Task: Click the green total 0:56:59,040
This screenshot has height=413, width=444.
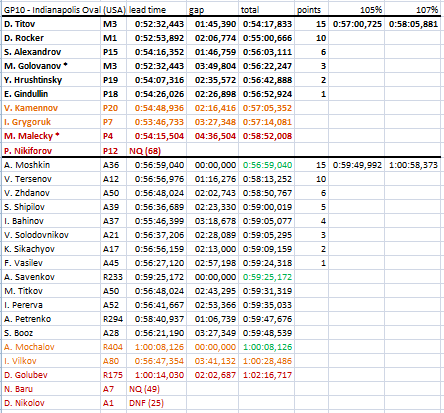Action: coord(267,165)
